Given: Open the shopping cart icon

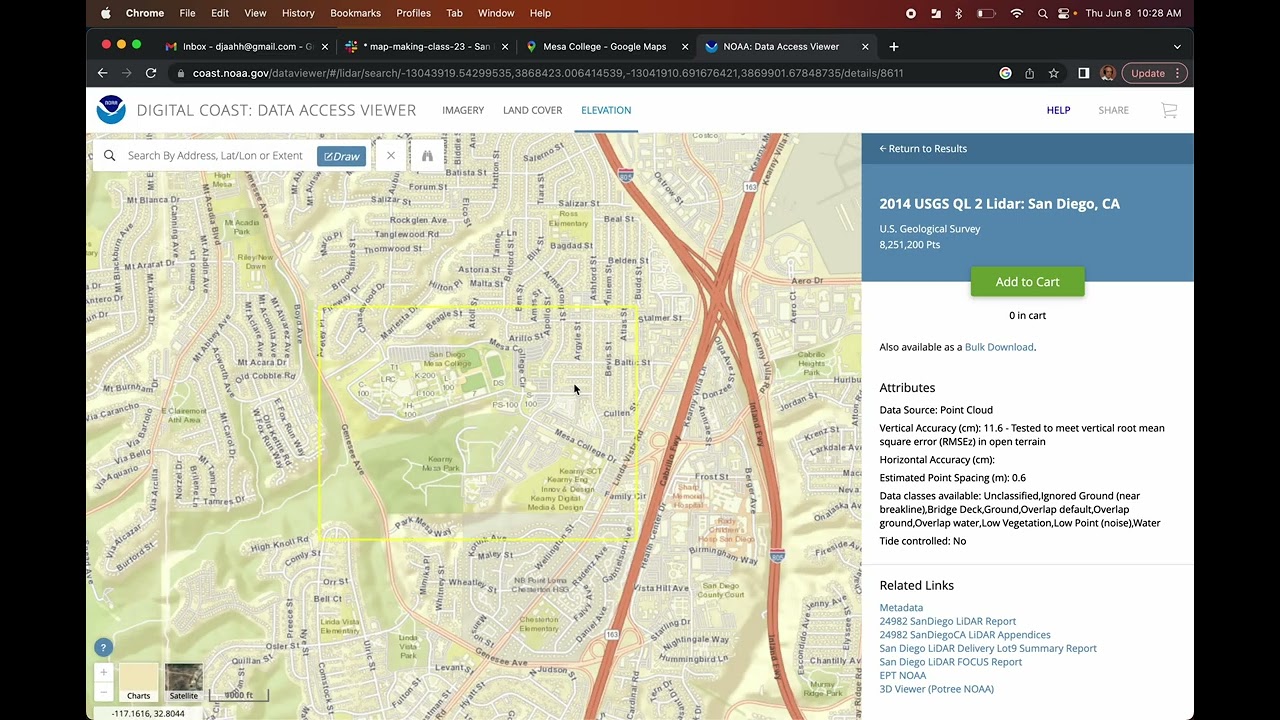Looking at the screenshot, I should coord(1169,110).
